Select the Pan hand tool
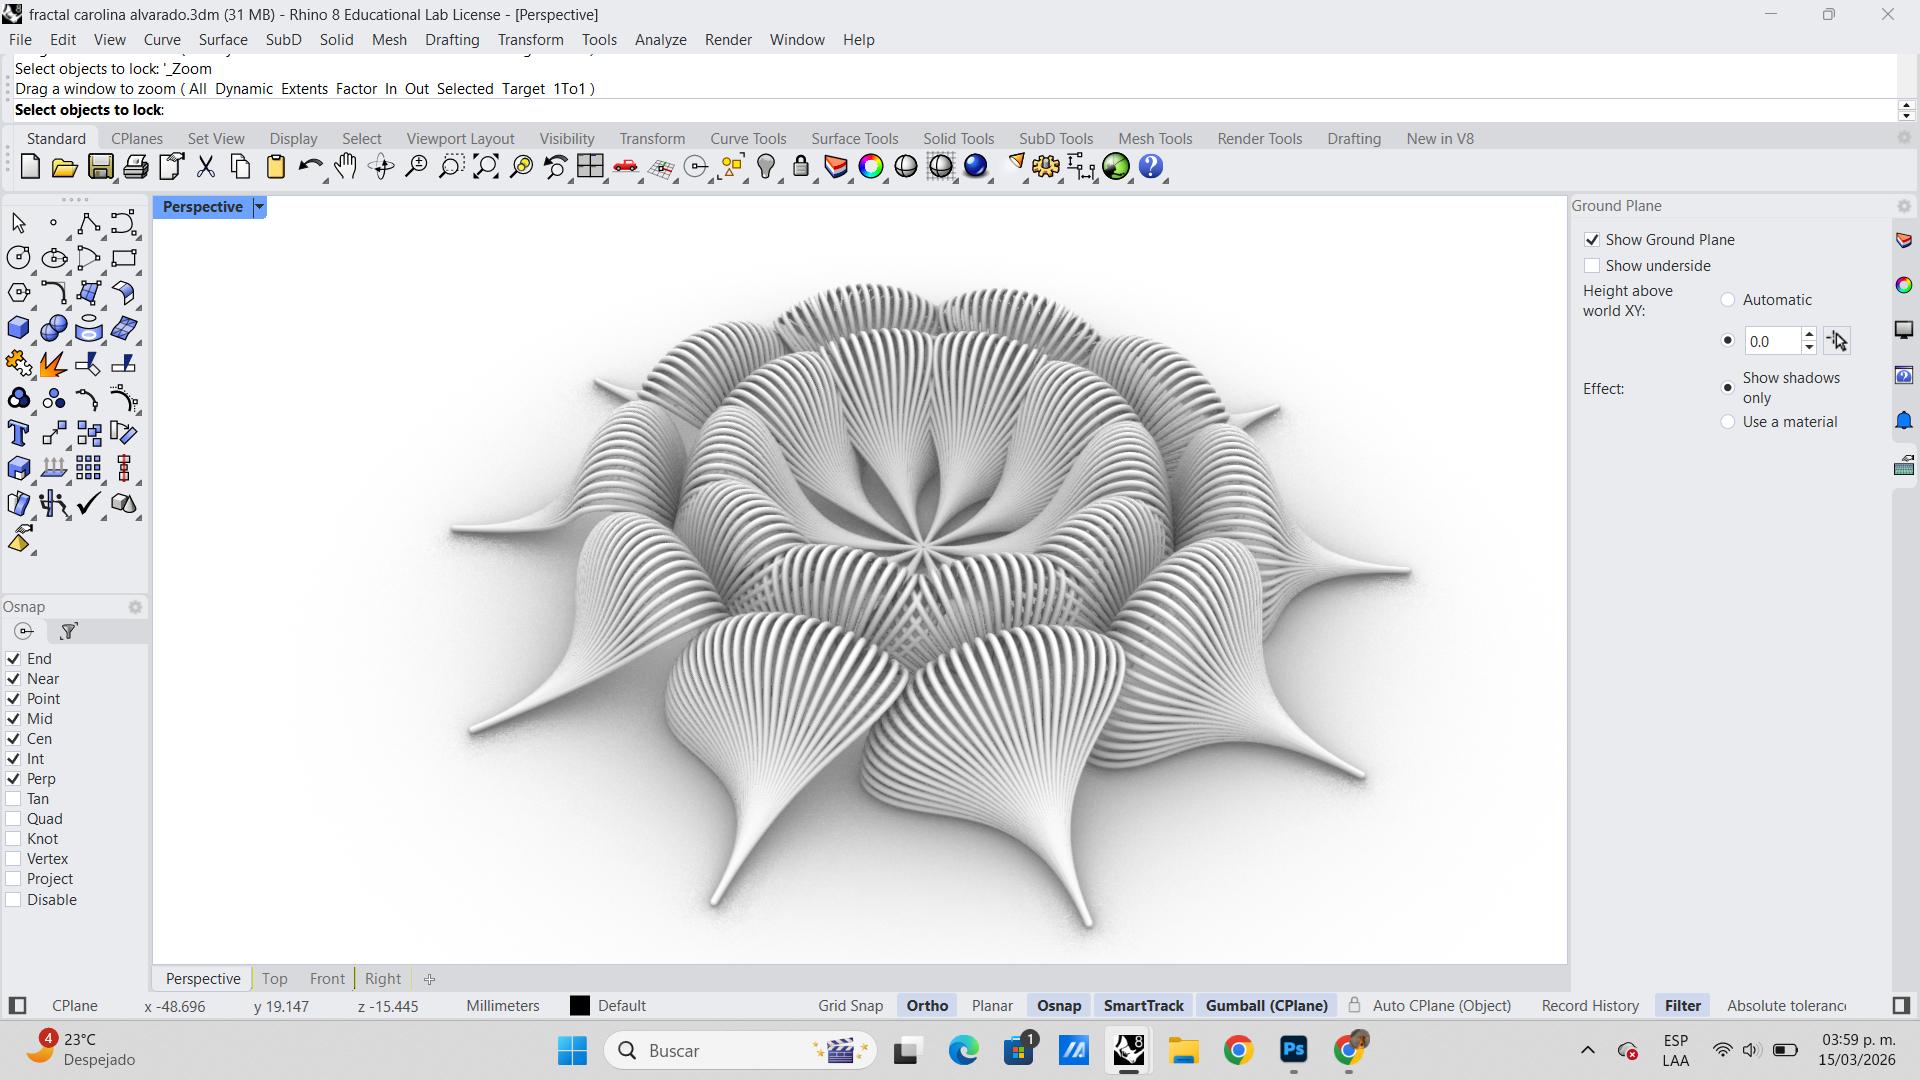 click(x=345, y=167)
